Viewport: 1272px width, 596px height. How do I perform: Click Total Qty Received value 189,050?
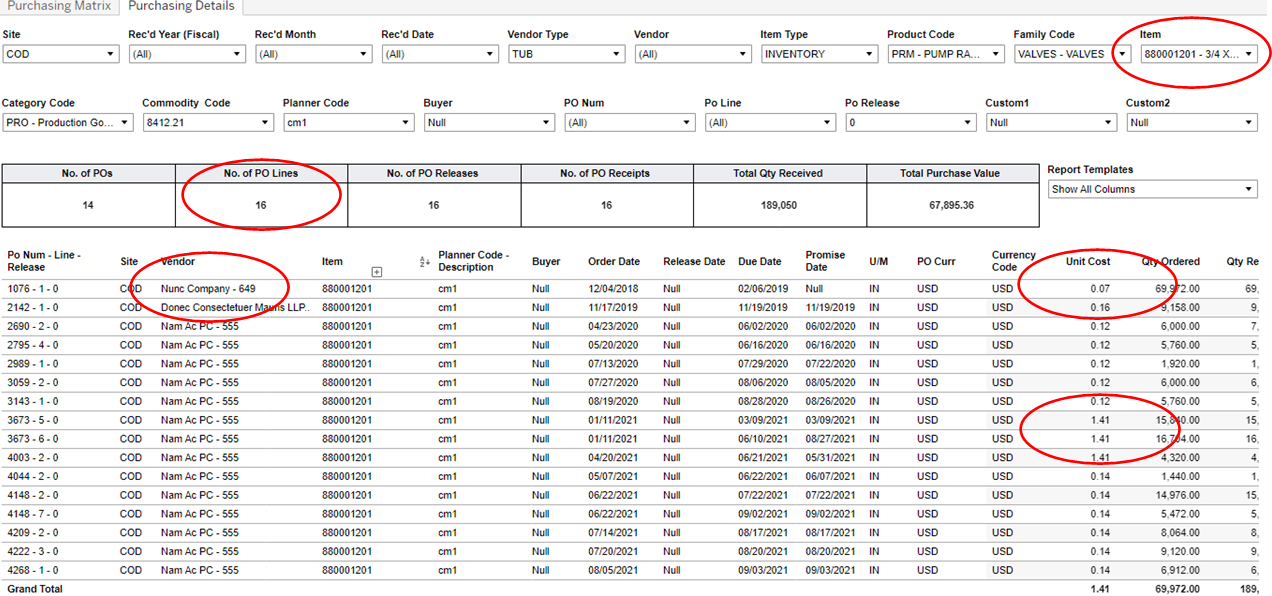(x=780, y=204)
